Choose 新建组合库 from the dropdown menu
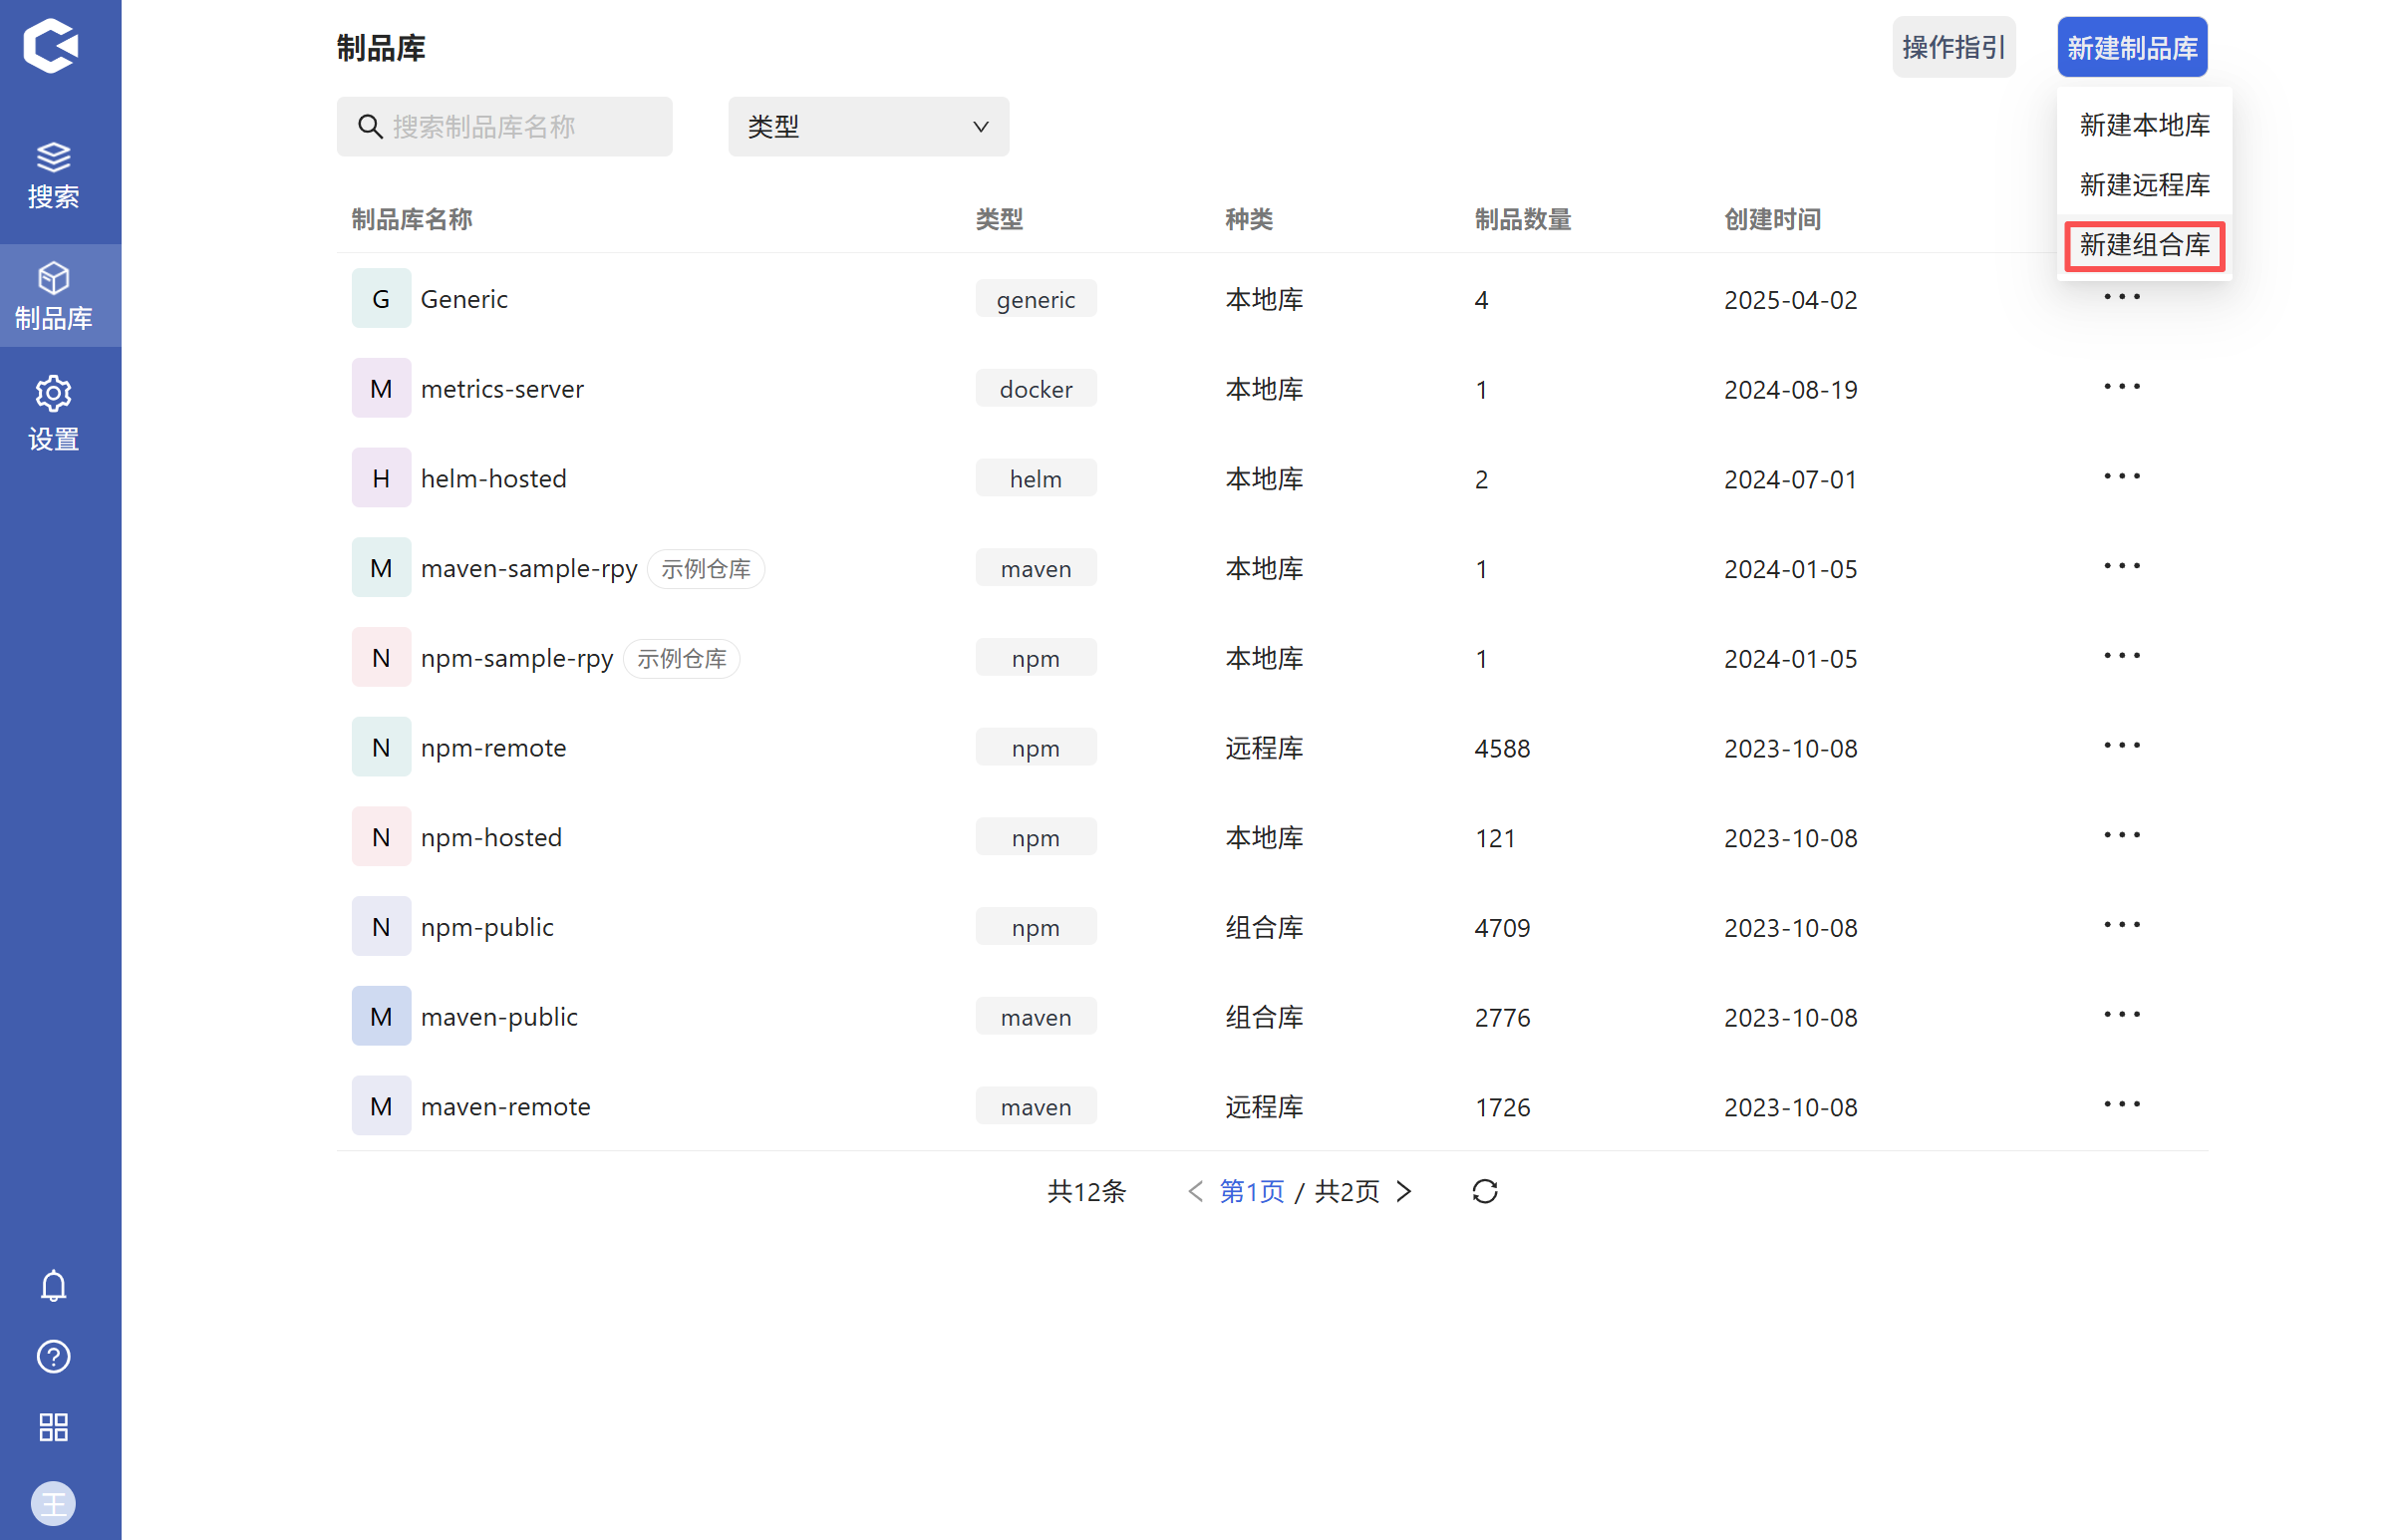 [2143, 245]
